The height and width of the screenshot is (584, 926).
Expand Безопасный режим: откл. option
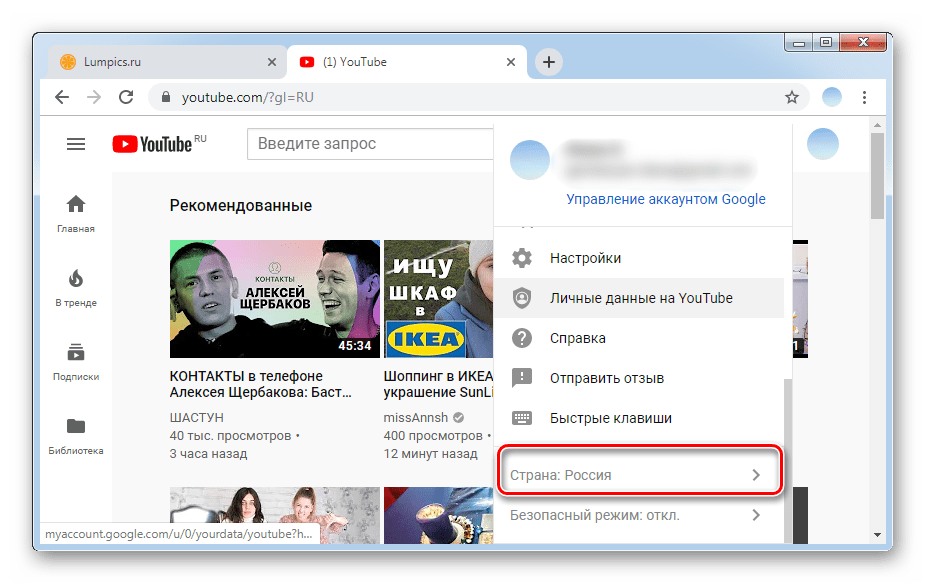[639, 516]
